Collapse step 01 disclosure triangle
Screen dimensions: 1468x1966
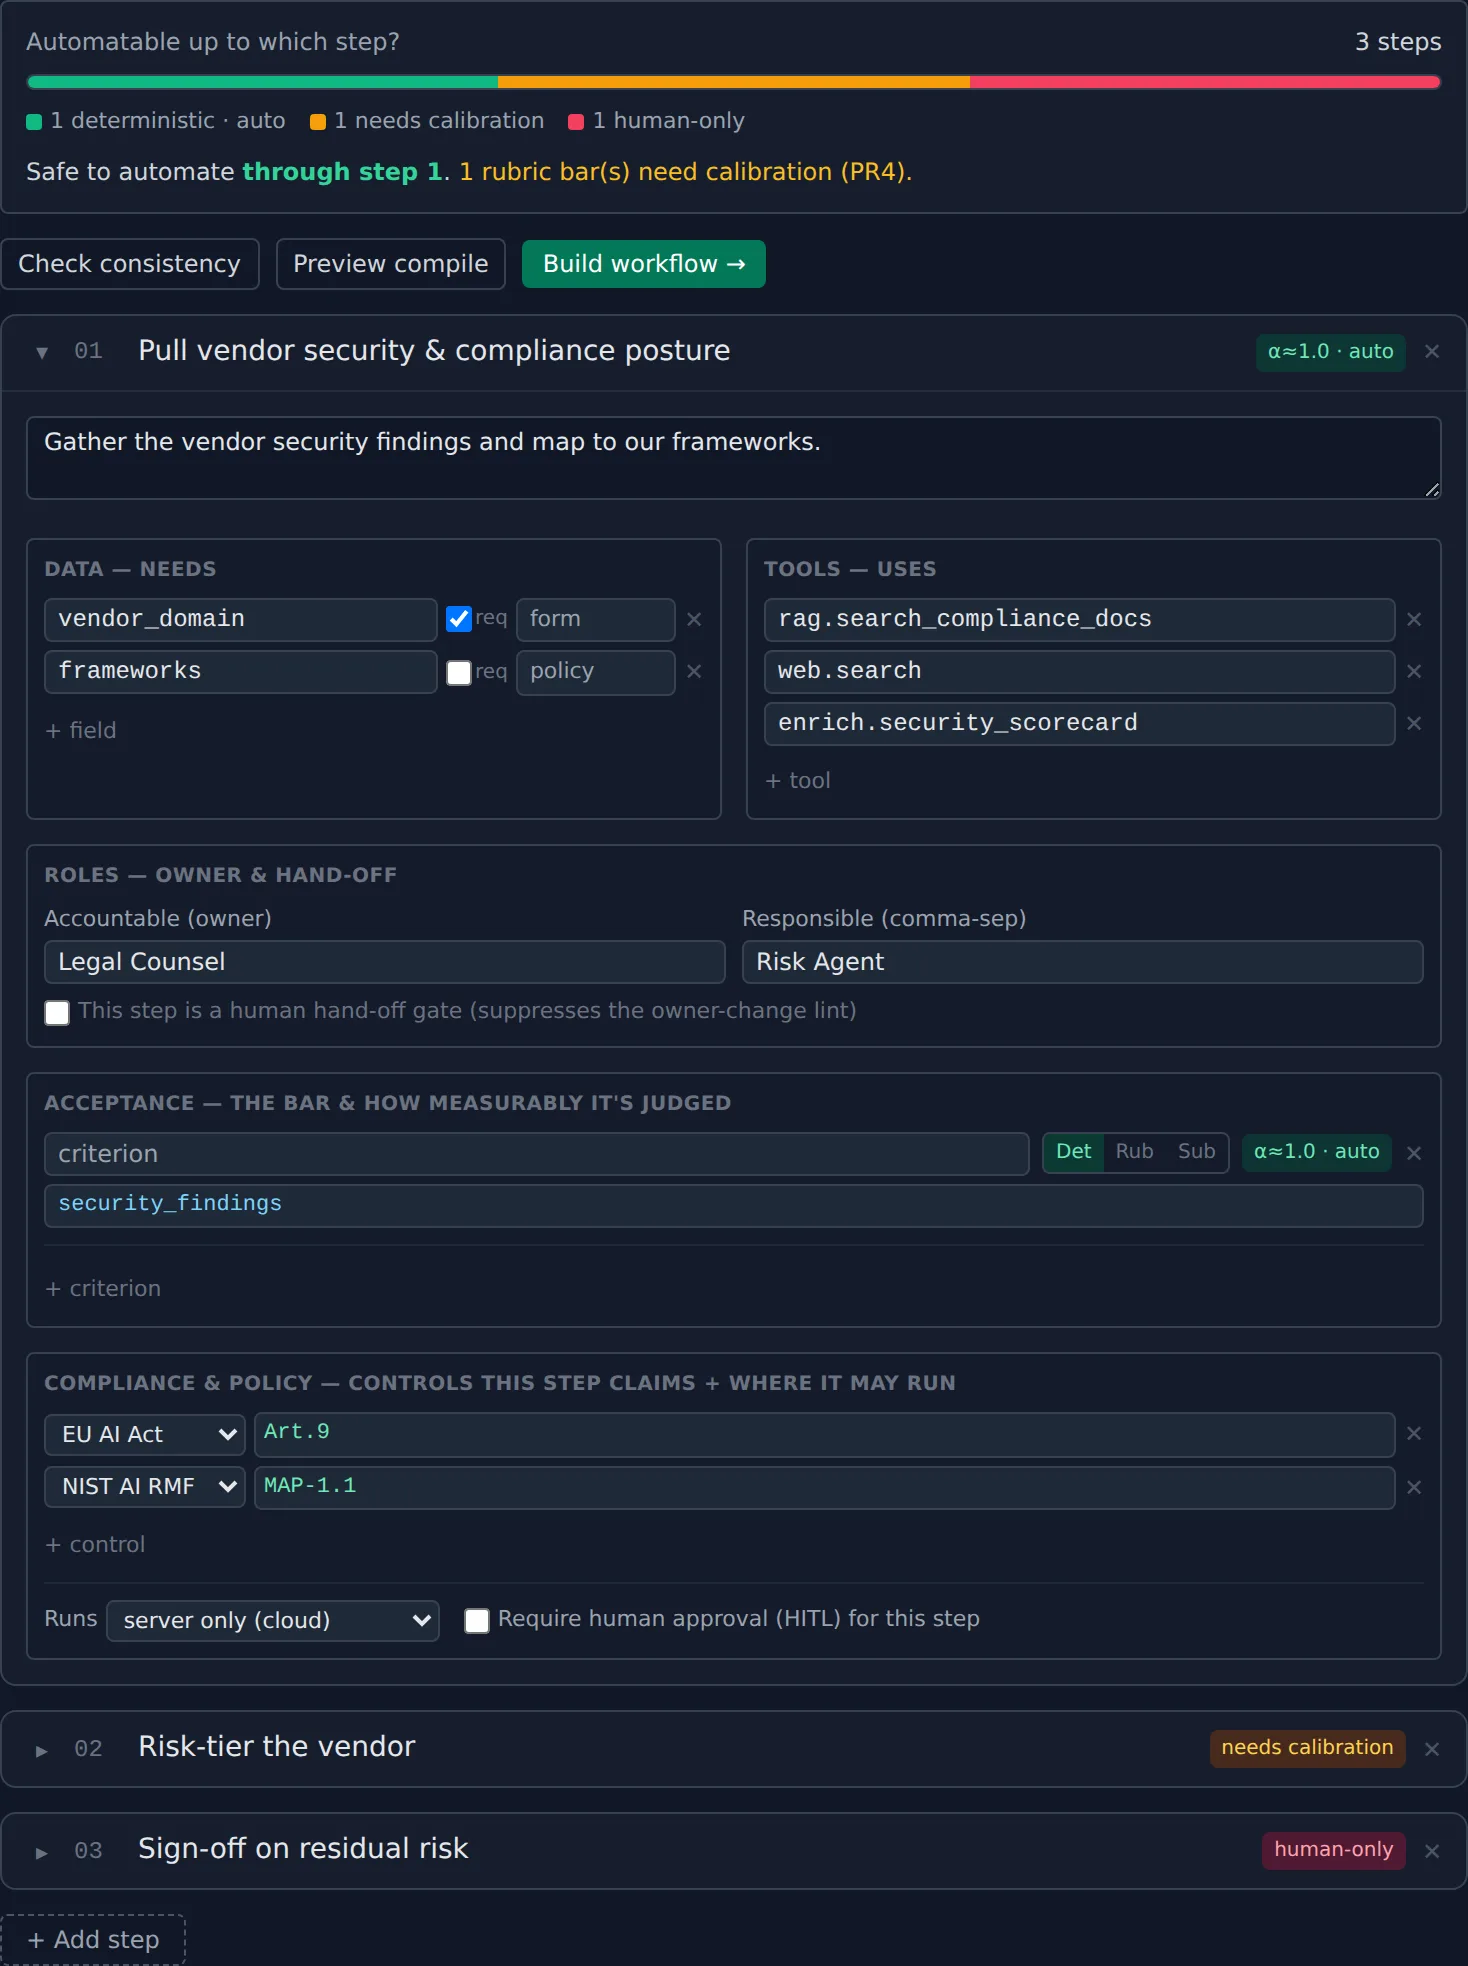pos(42,352)
